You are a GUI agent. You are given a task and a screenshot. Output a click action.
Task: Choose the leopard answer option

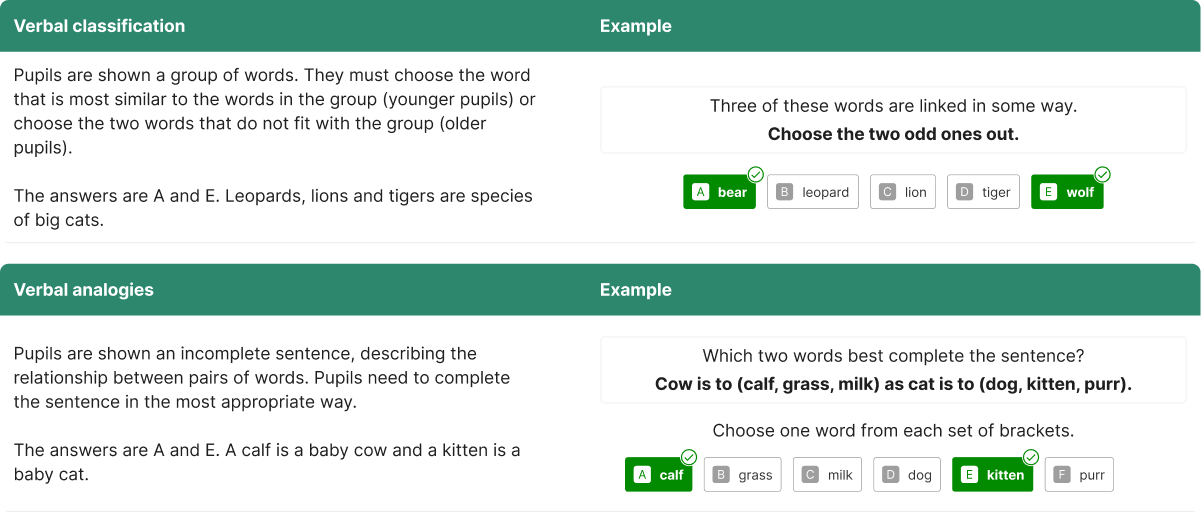click(813, 192)
